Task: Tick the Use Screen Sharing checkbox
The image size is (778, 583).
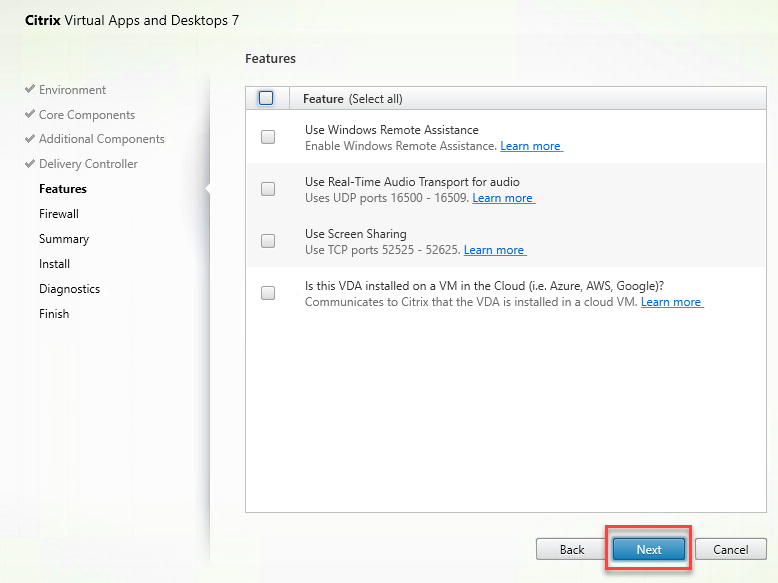Action: click(268, 241)
